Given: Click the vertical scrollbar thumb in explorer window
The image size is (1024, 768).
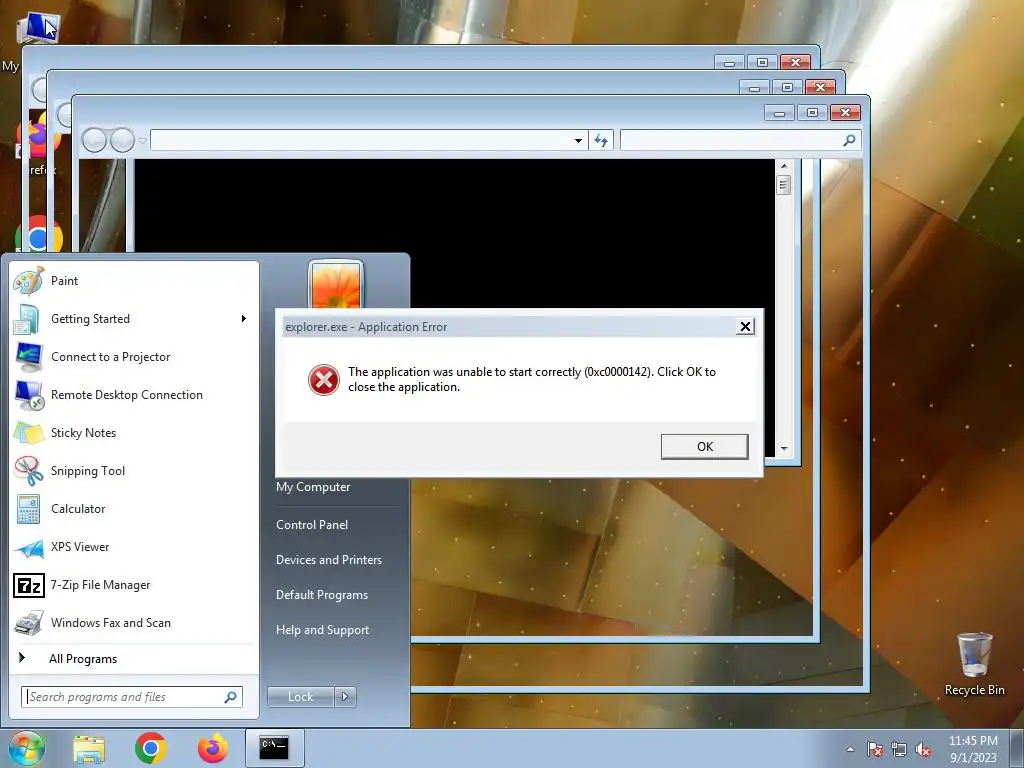Looking at the screenshot, I should click(x=784, y=185).
